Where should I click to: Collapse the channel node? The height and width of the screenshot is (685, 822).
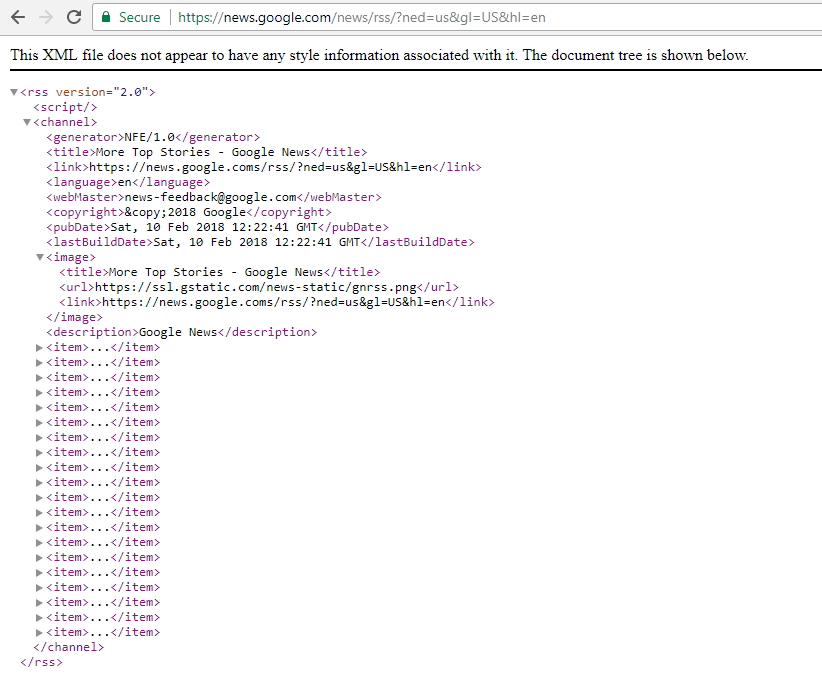tap(27, 122)
